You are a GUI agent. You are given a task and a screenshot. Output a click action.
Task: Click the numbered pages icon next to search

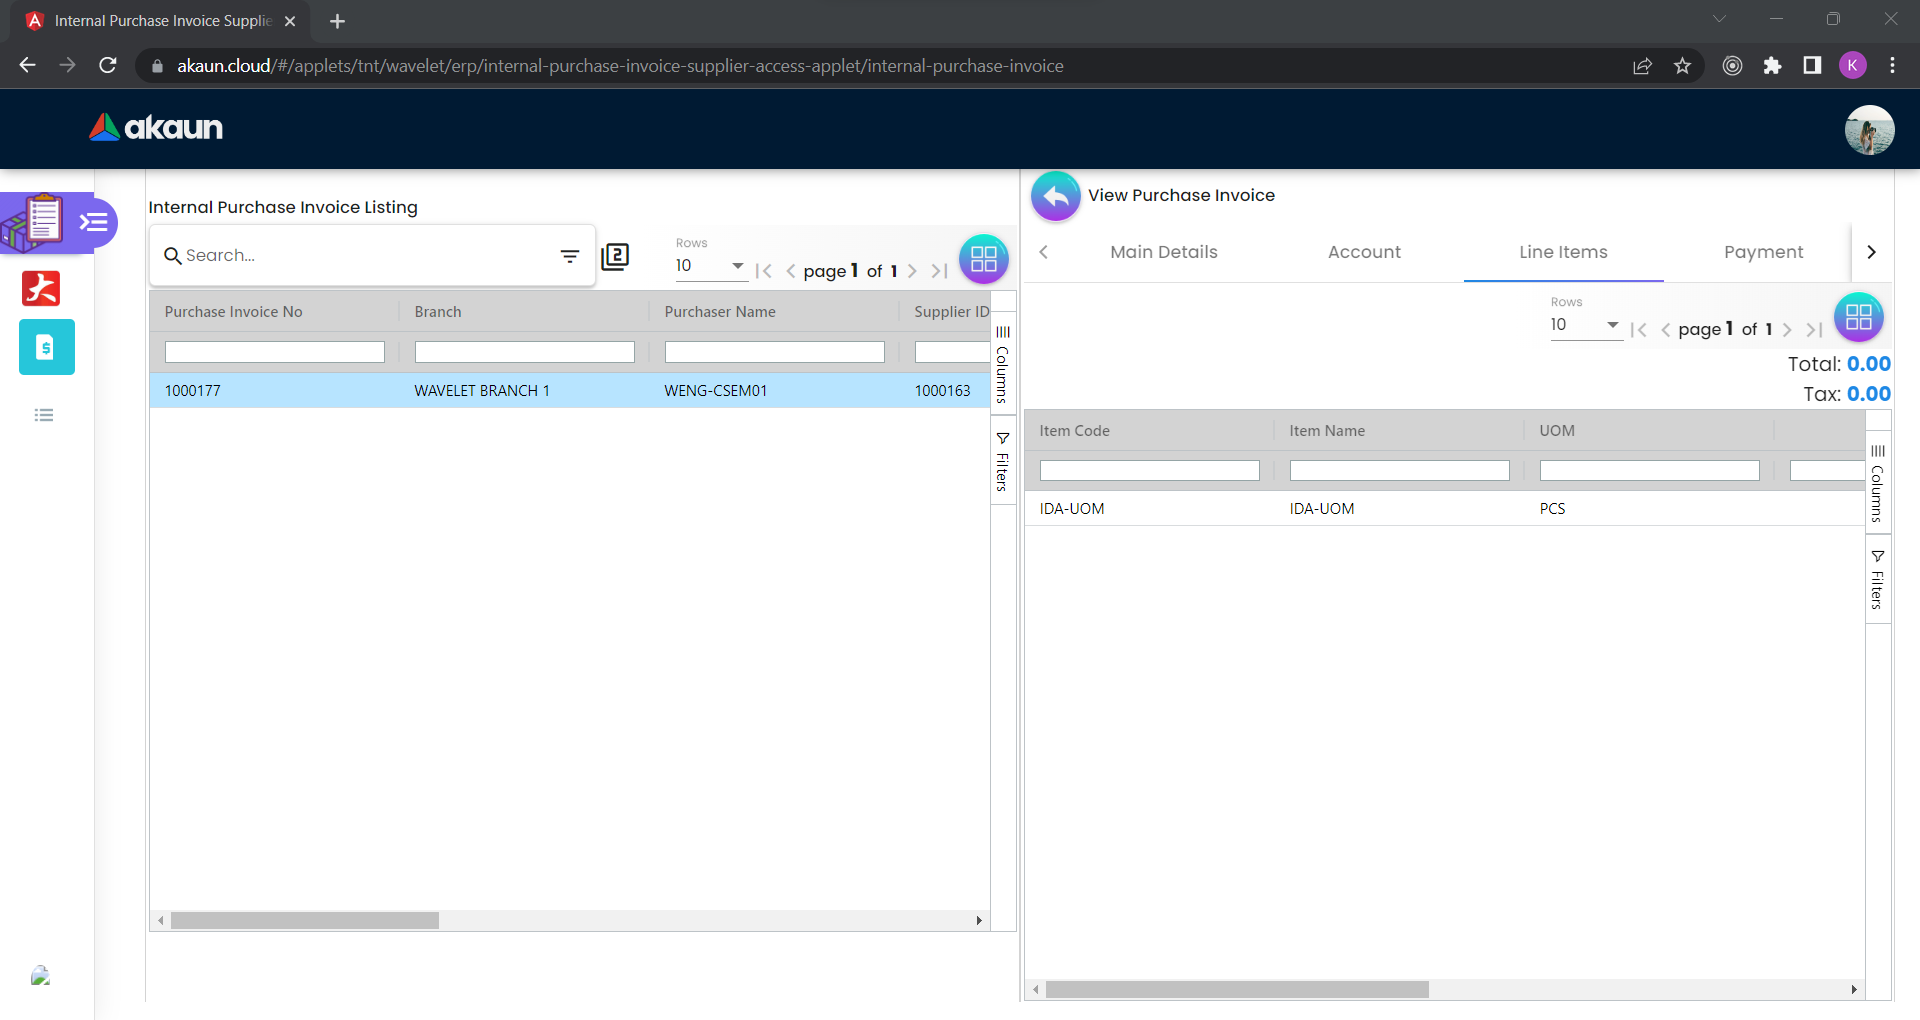[615, 257]
